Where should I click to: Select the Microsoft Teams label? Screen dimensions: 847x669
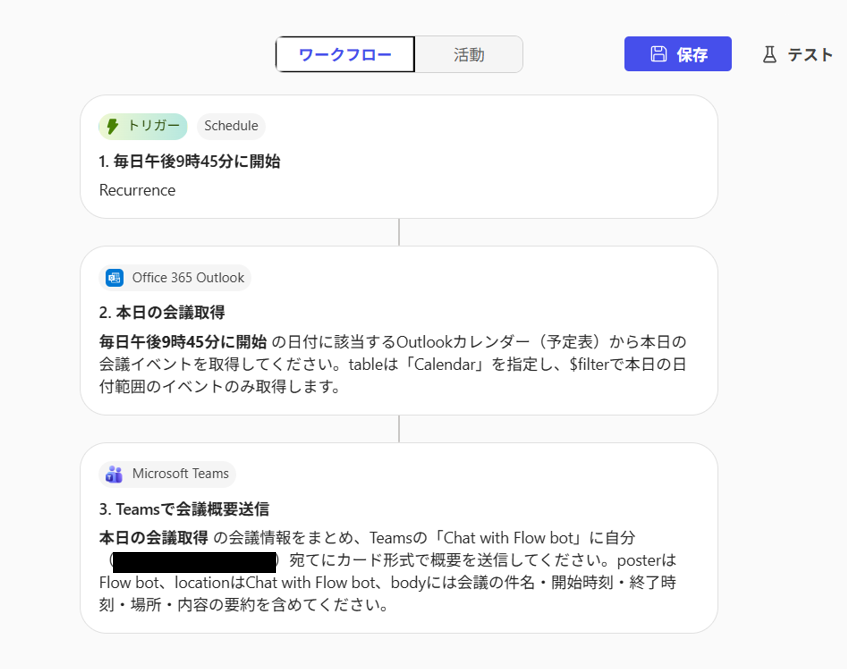tap(180, 474)
